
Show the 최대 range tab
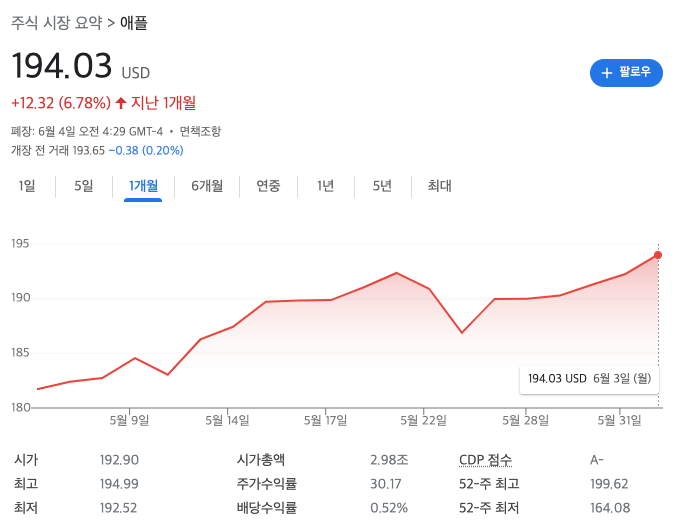coord(440,186)
